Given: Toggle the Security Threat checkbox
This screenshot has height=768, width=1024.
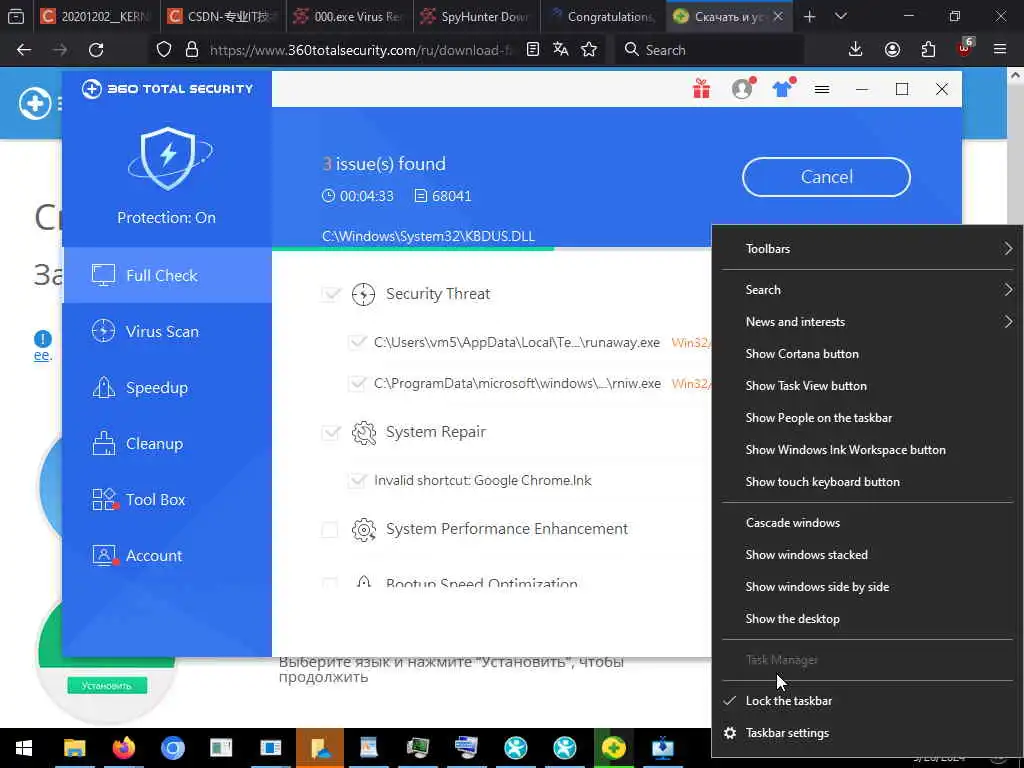Looking at the screenshot, I should click(330, 294).
